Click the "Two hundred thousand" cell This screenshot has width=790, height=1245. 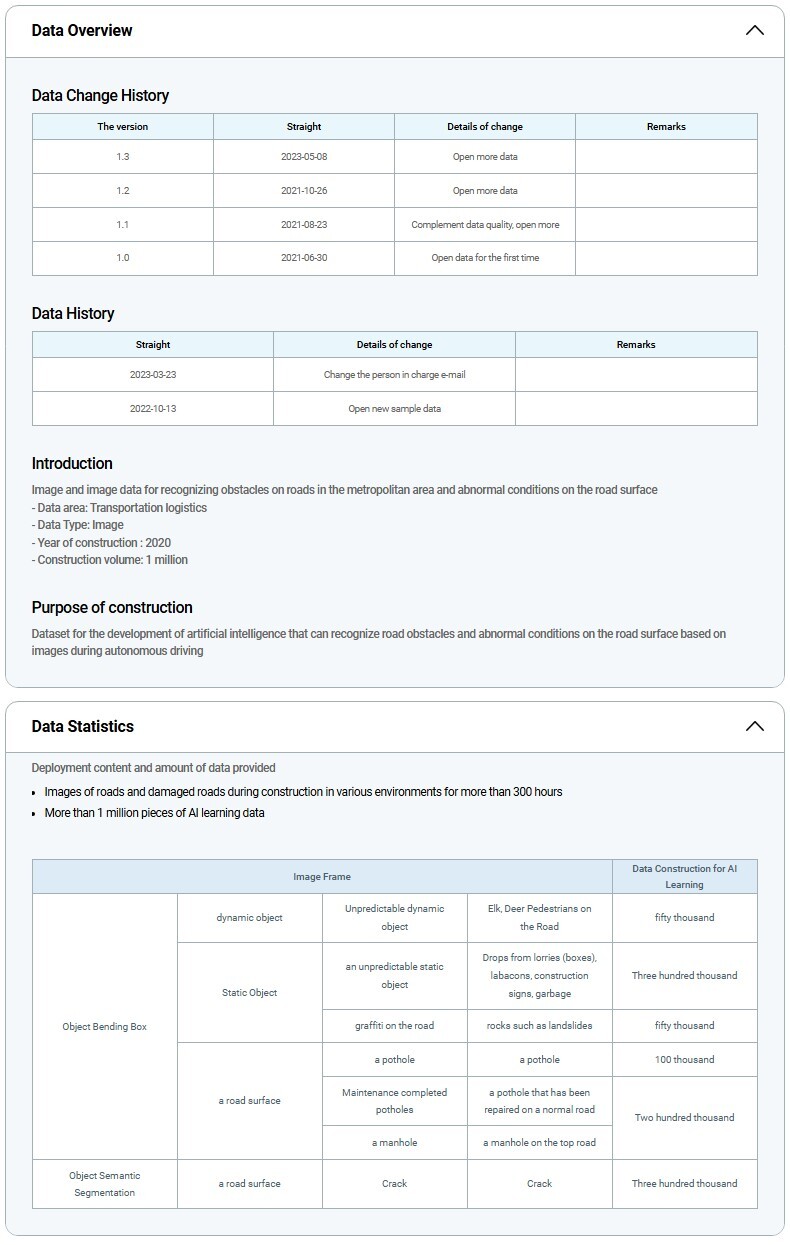[684, 1118]
